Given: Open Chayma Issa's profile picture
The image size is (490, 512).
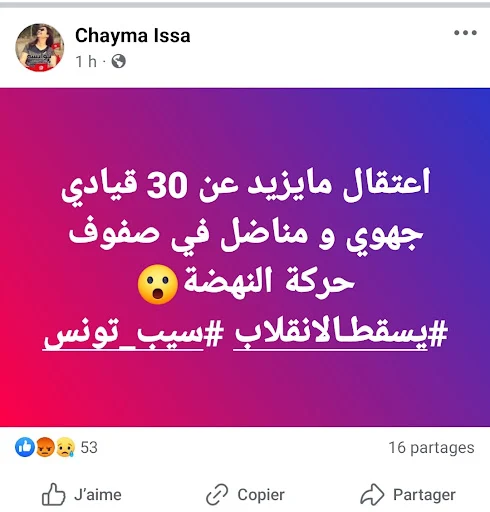Looking at the screenshot, I should [x=40, y=47].
